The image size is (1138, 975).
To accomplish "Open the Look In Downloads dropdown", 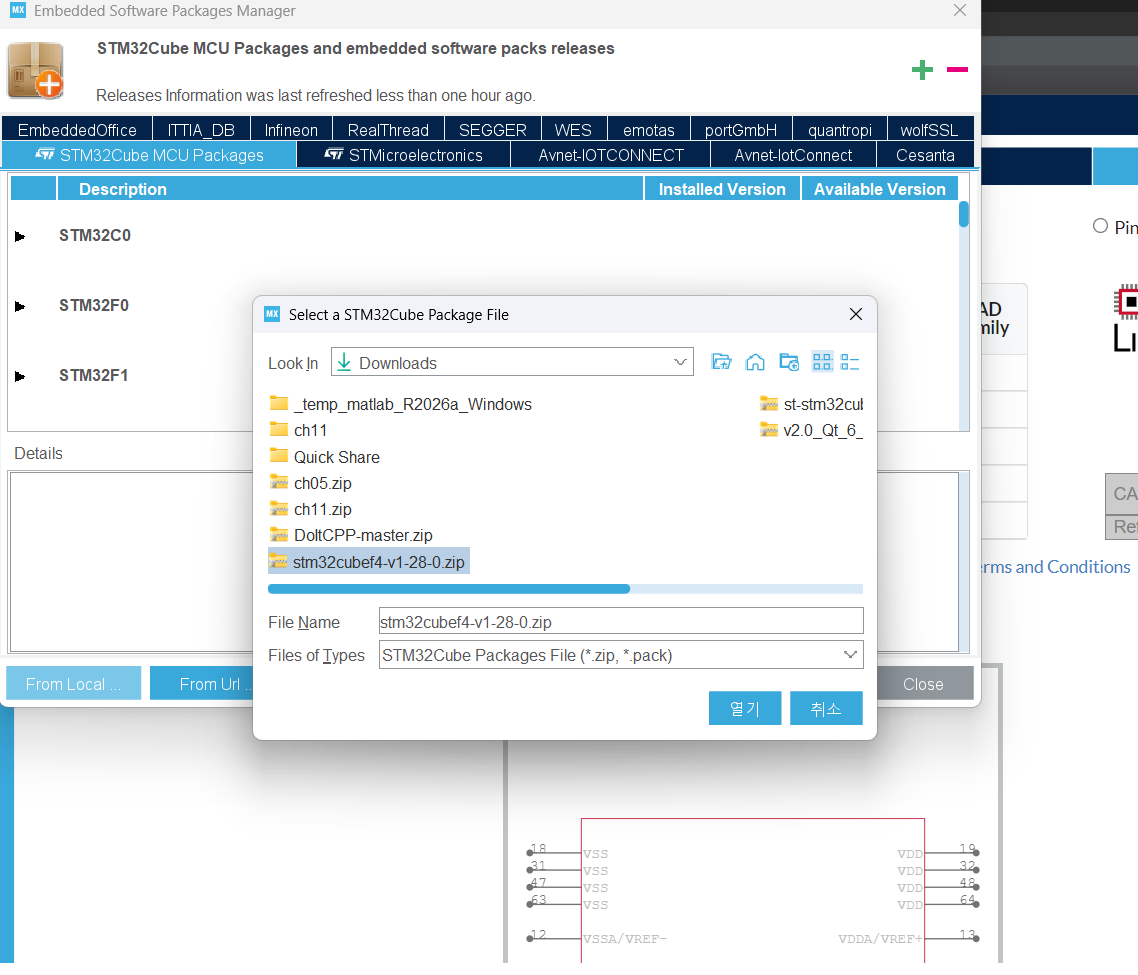I will tap(512, 362).
